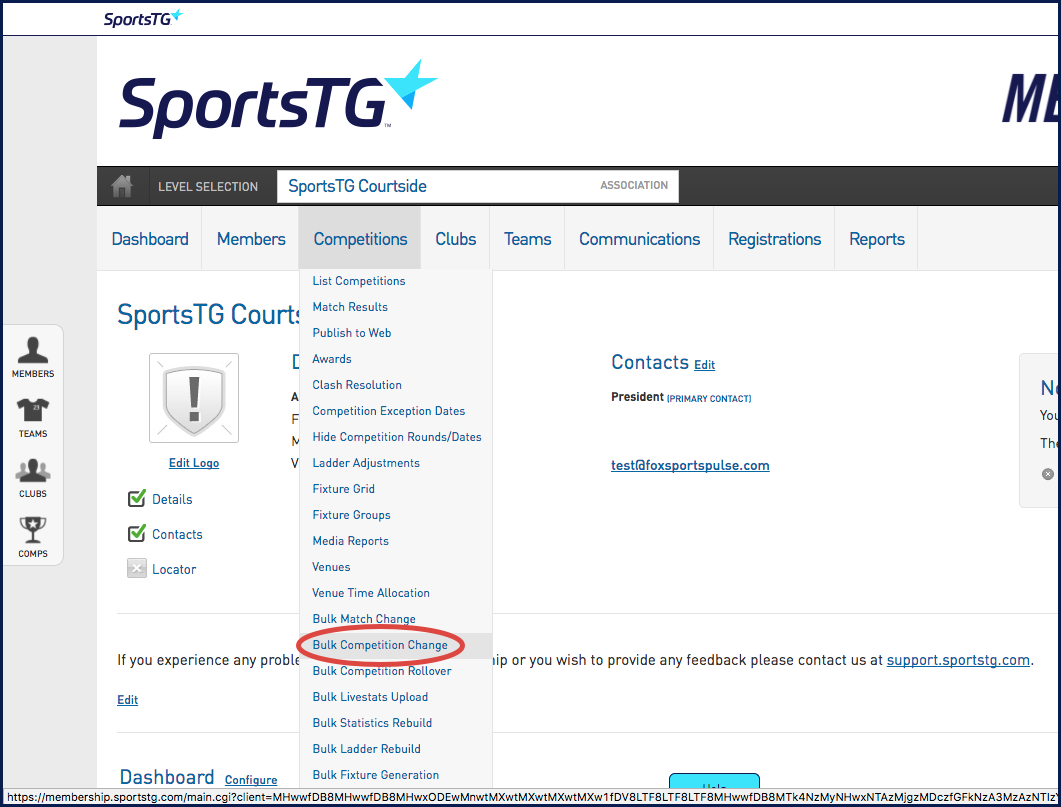Select List Competitions from the menu
Viewport: 1061px width, 807px height.
pyautogui.click(x=359, y=281)
